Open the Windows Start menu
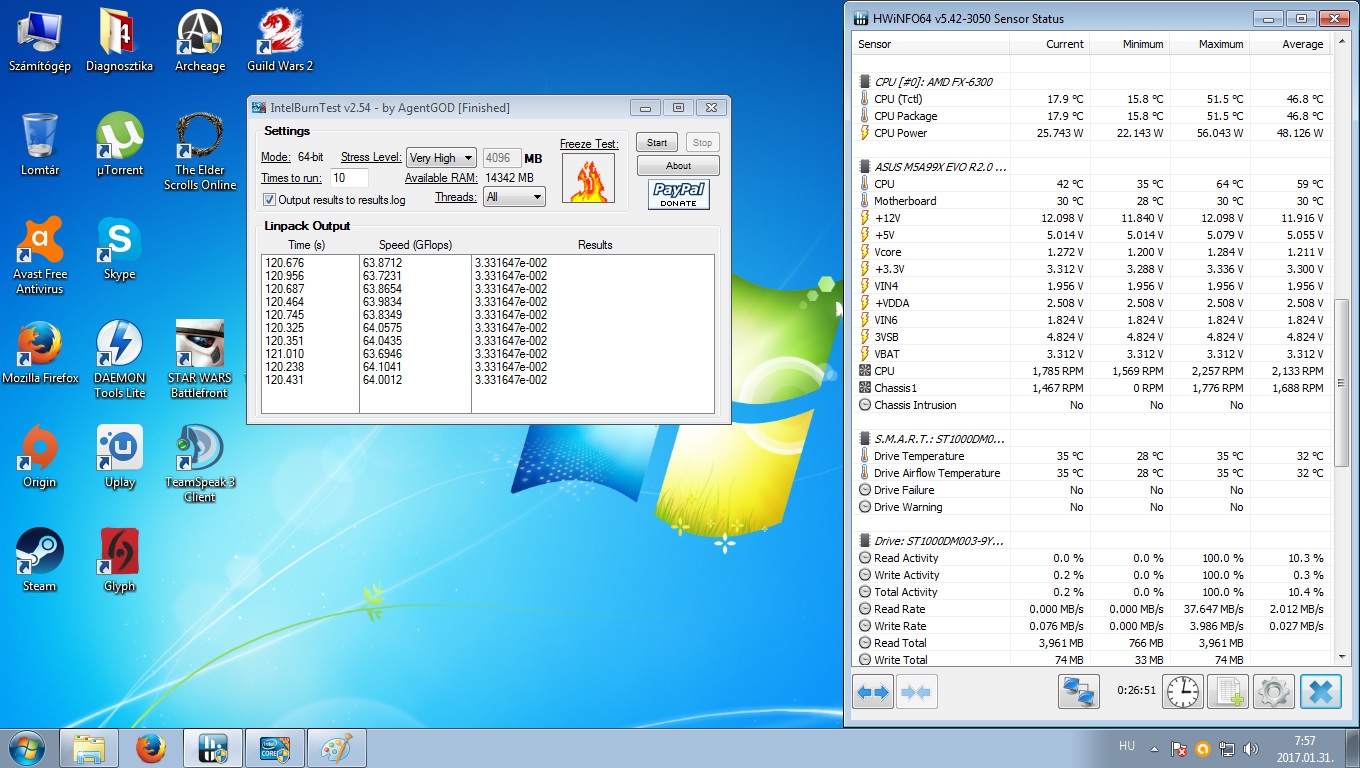Viewport: 1360px width, 768px height. [x=27, y=748]
